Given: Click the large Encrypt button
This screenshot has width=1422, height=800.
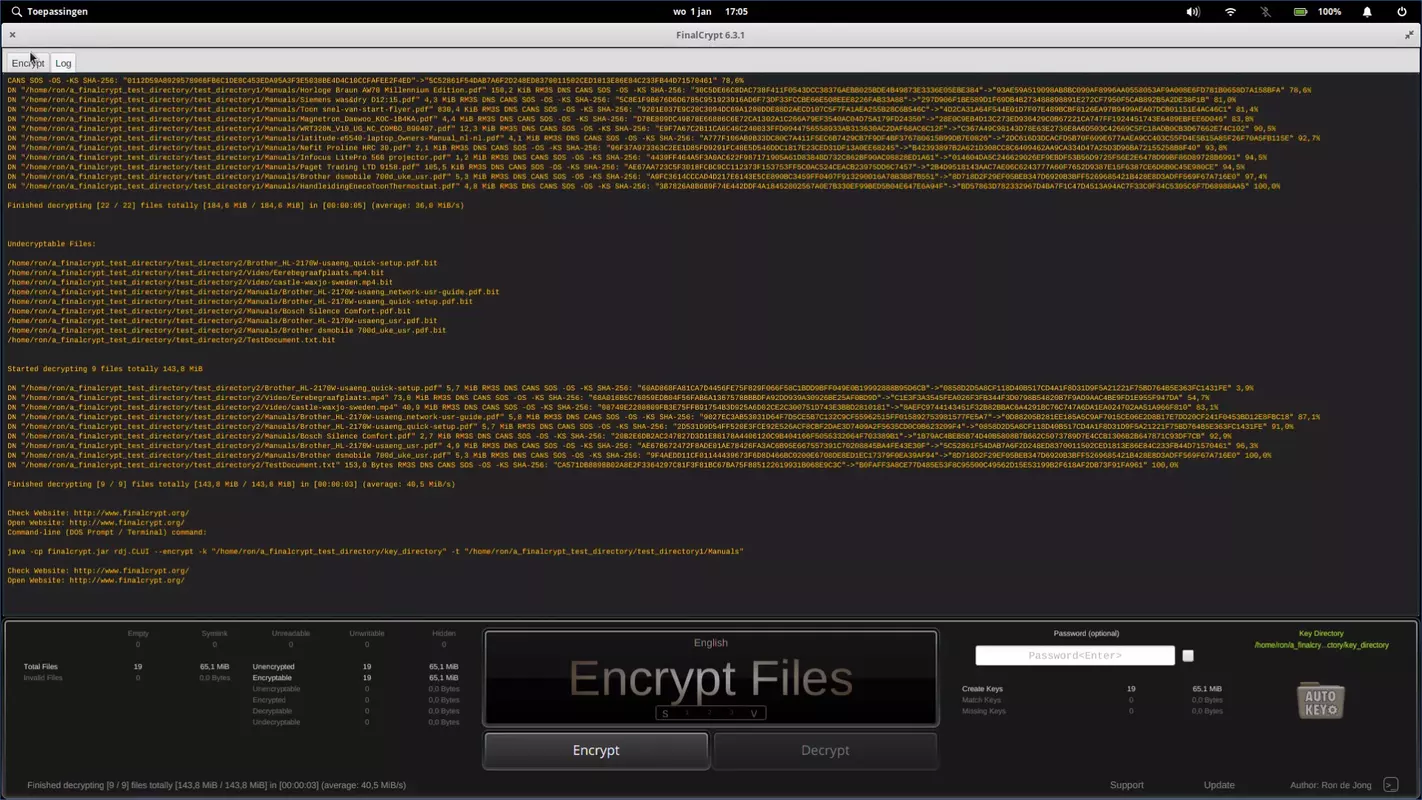Looking at the screenshot, I should pyautogui.click(x=596, y=750).
